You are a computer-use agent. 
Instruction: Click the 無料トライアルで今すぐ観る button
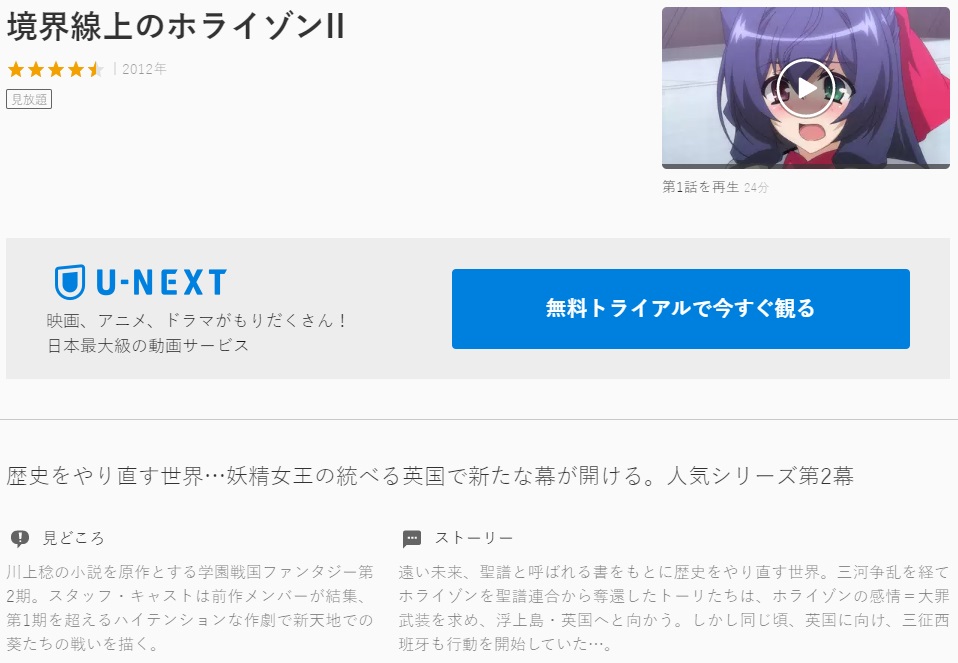click(x=681, y=309)
